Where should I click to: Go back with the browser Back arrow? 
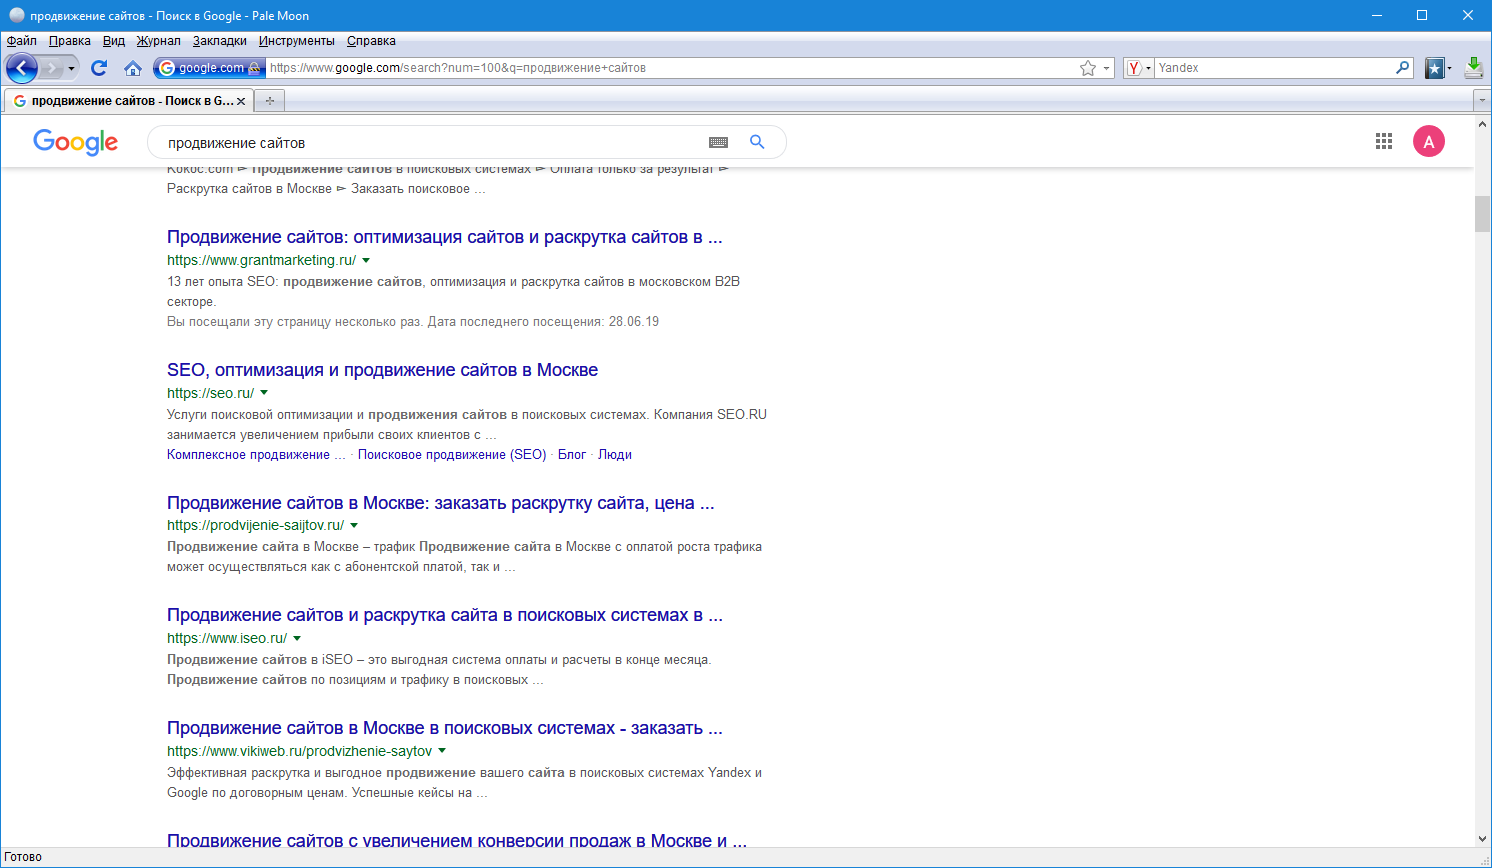pos(22,68)
